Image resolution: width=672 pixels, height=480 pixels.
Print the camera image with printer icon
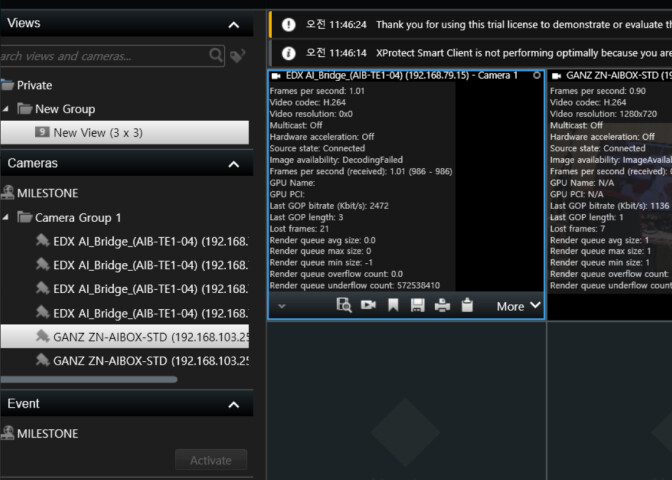click(x=442, y=305)
